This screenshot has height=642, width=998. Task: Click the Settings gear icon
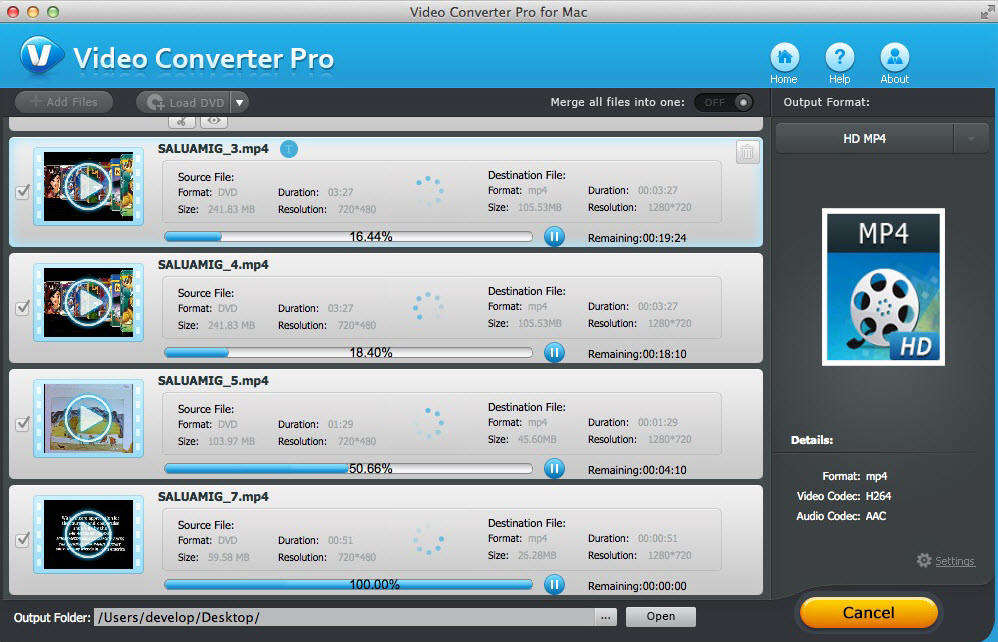(924, 560)
